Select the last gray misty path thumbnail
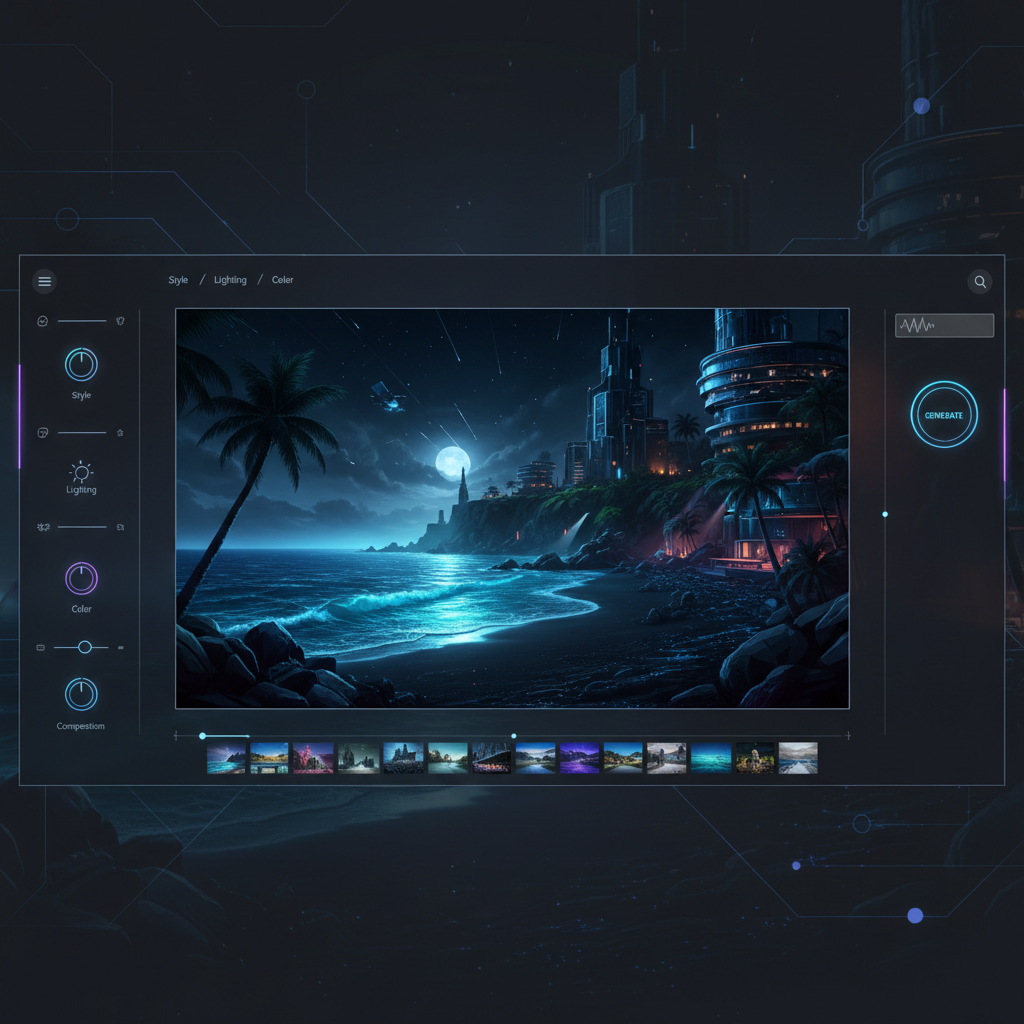This screenshot has width=1024, height=1024. click(x=798, y=758)
